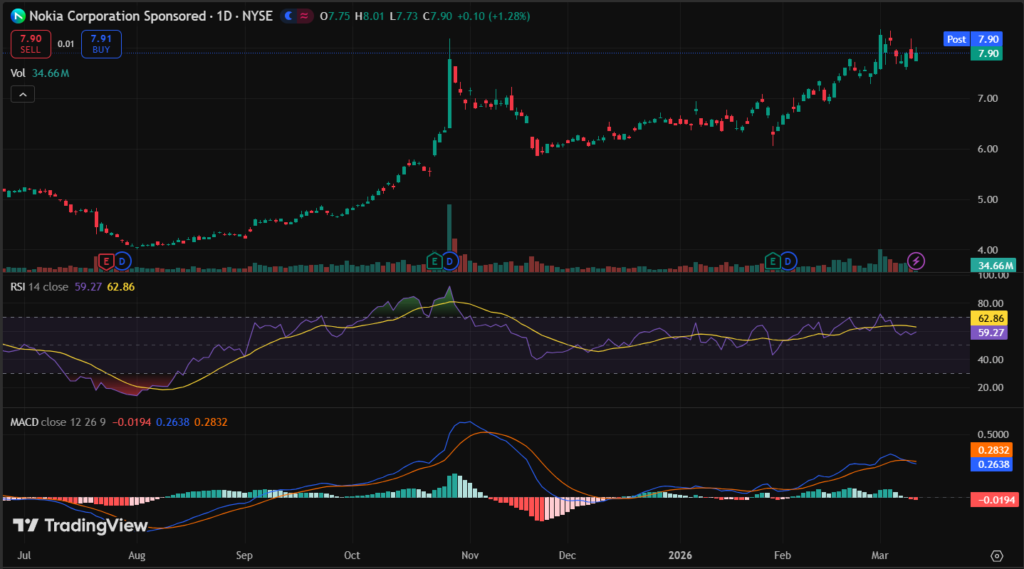Click the Post market price label
The height and width of the screenshot is (569, 1024).
pos(957,39)
